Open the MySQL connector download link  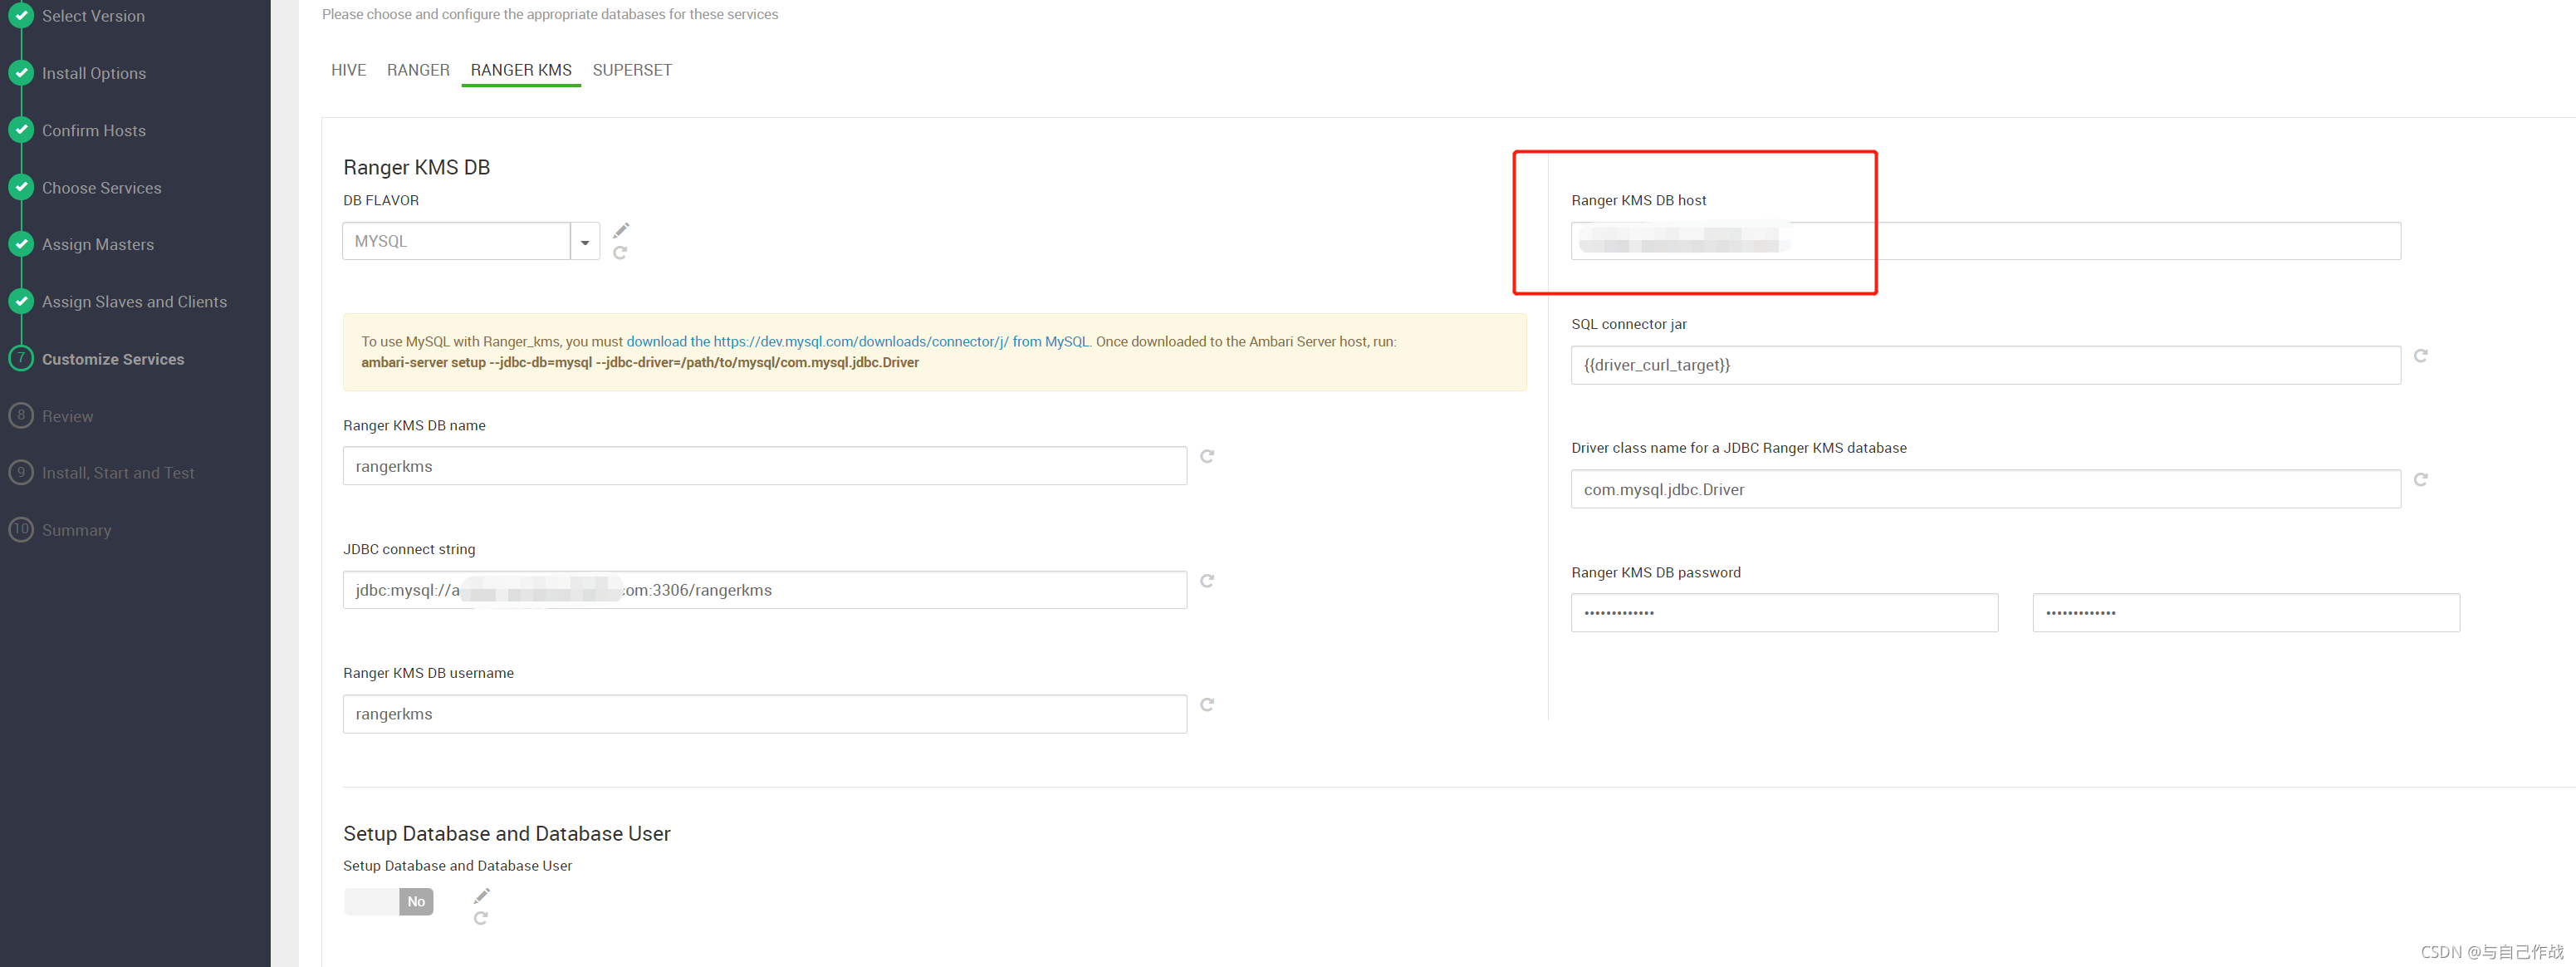[x=857, y=341]
